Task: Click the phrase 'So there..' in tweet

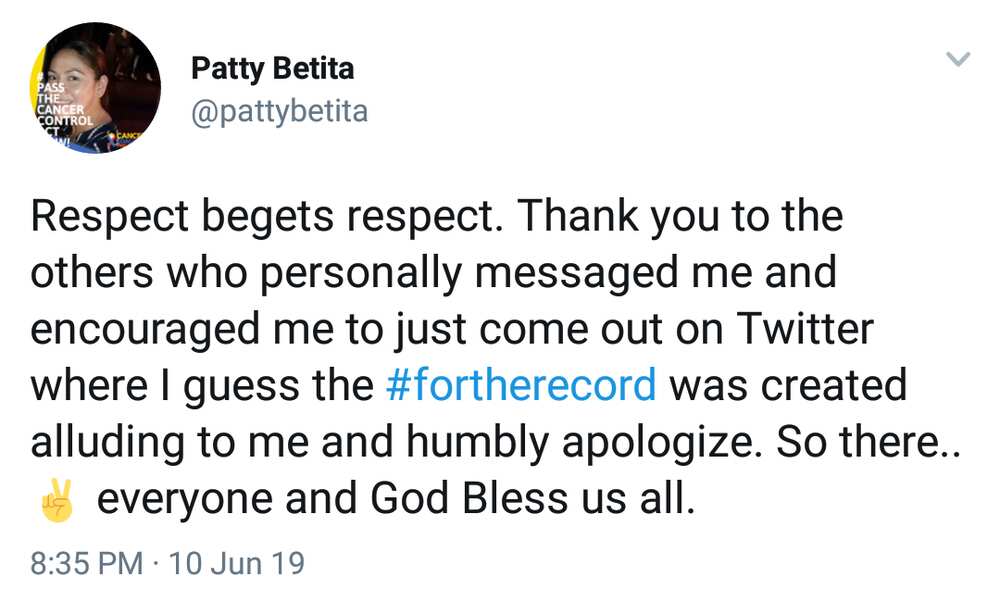Action: tap(867, 441)
